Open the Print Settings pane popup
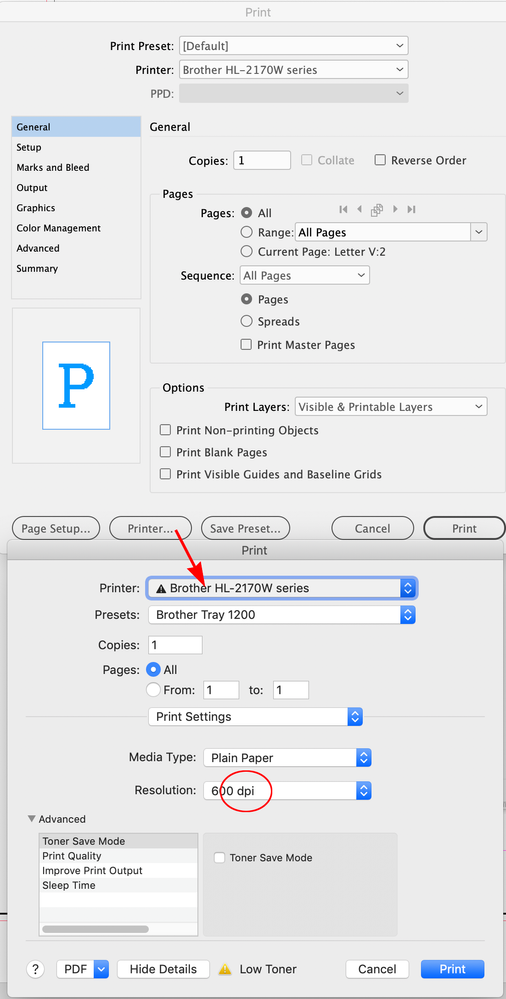Image resolution: width=506 pixels, height=999 pixels. click(x=256, y=716)
